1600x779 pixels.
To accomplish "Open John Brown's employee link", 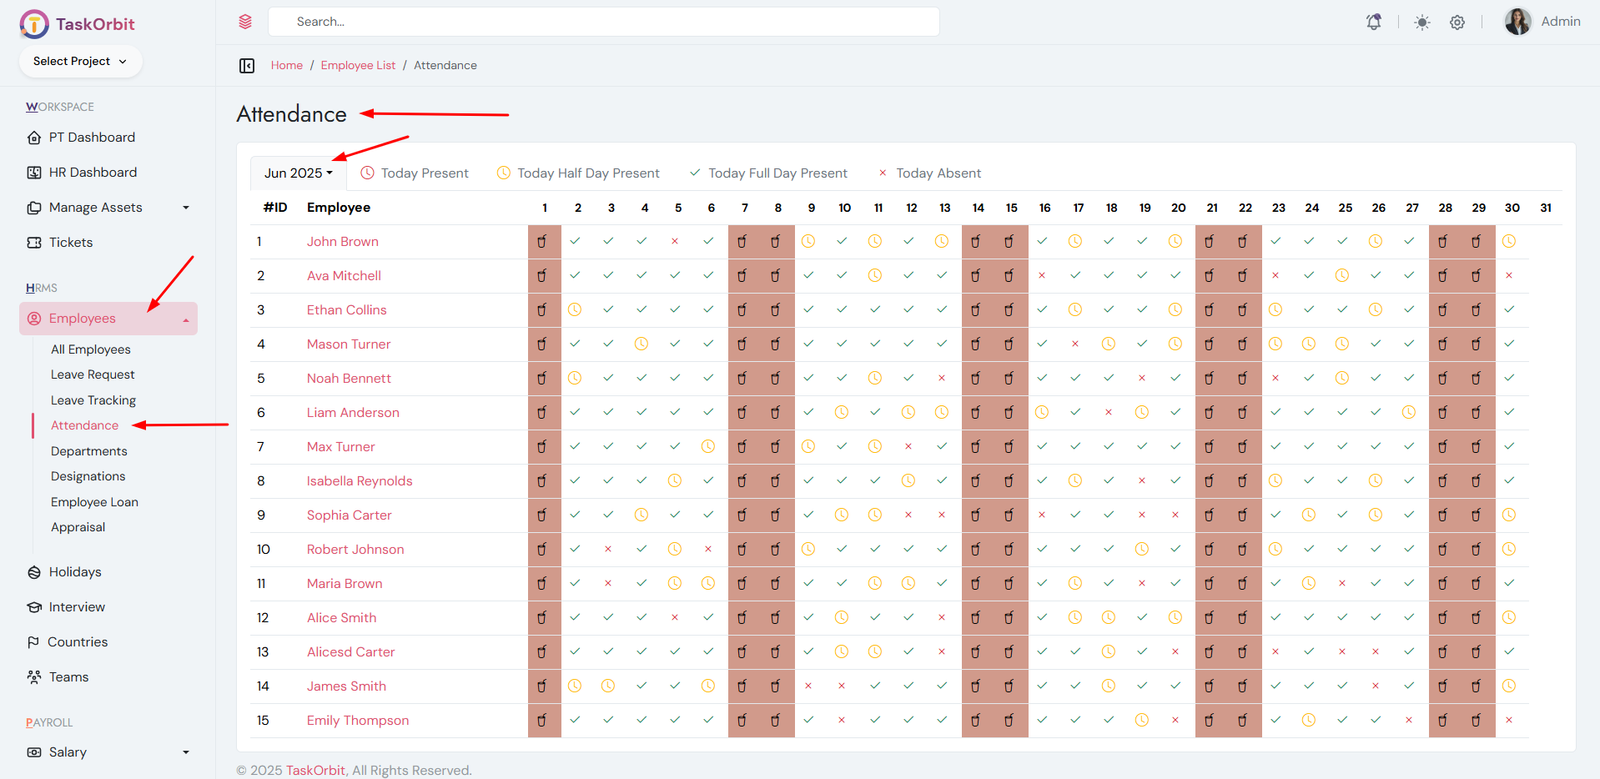I will [x=342, y=242].
